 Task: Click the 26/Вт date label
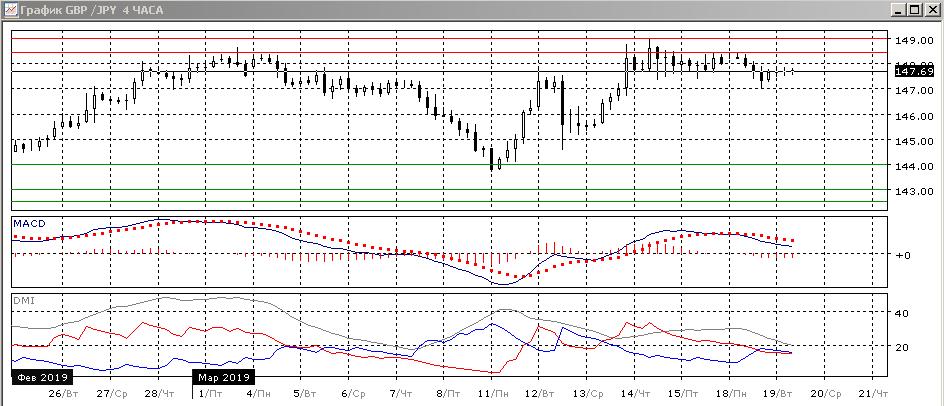tap(62, 395)
